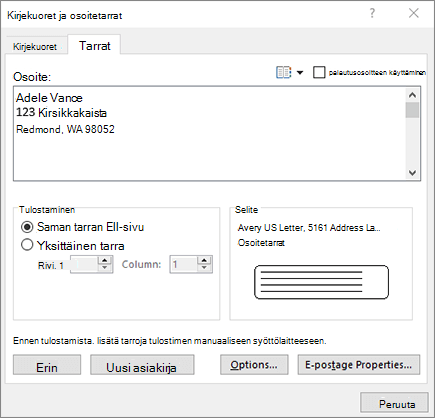435x418 pixels.
Task: Click the Osoitetarrat text in Selite
Action: tap(261, 243)
